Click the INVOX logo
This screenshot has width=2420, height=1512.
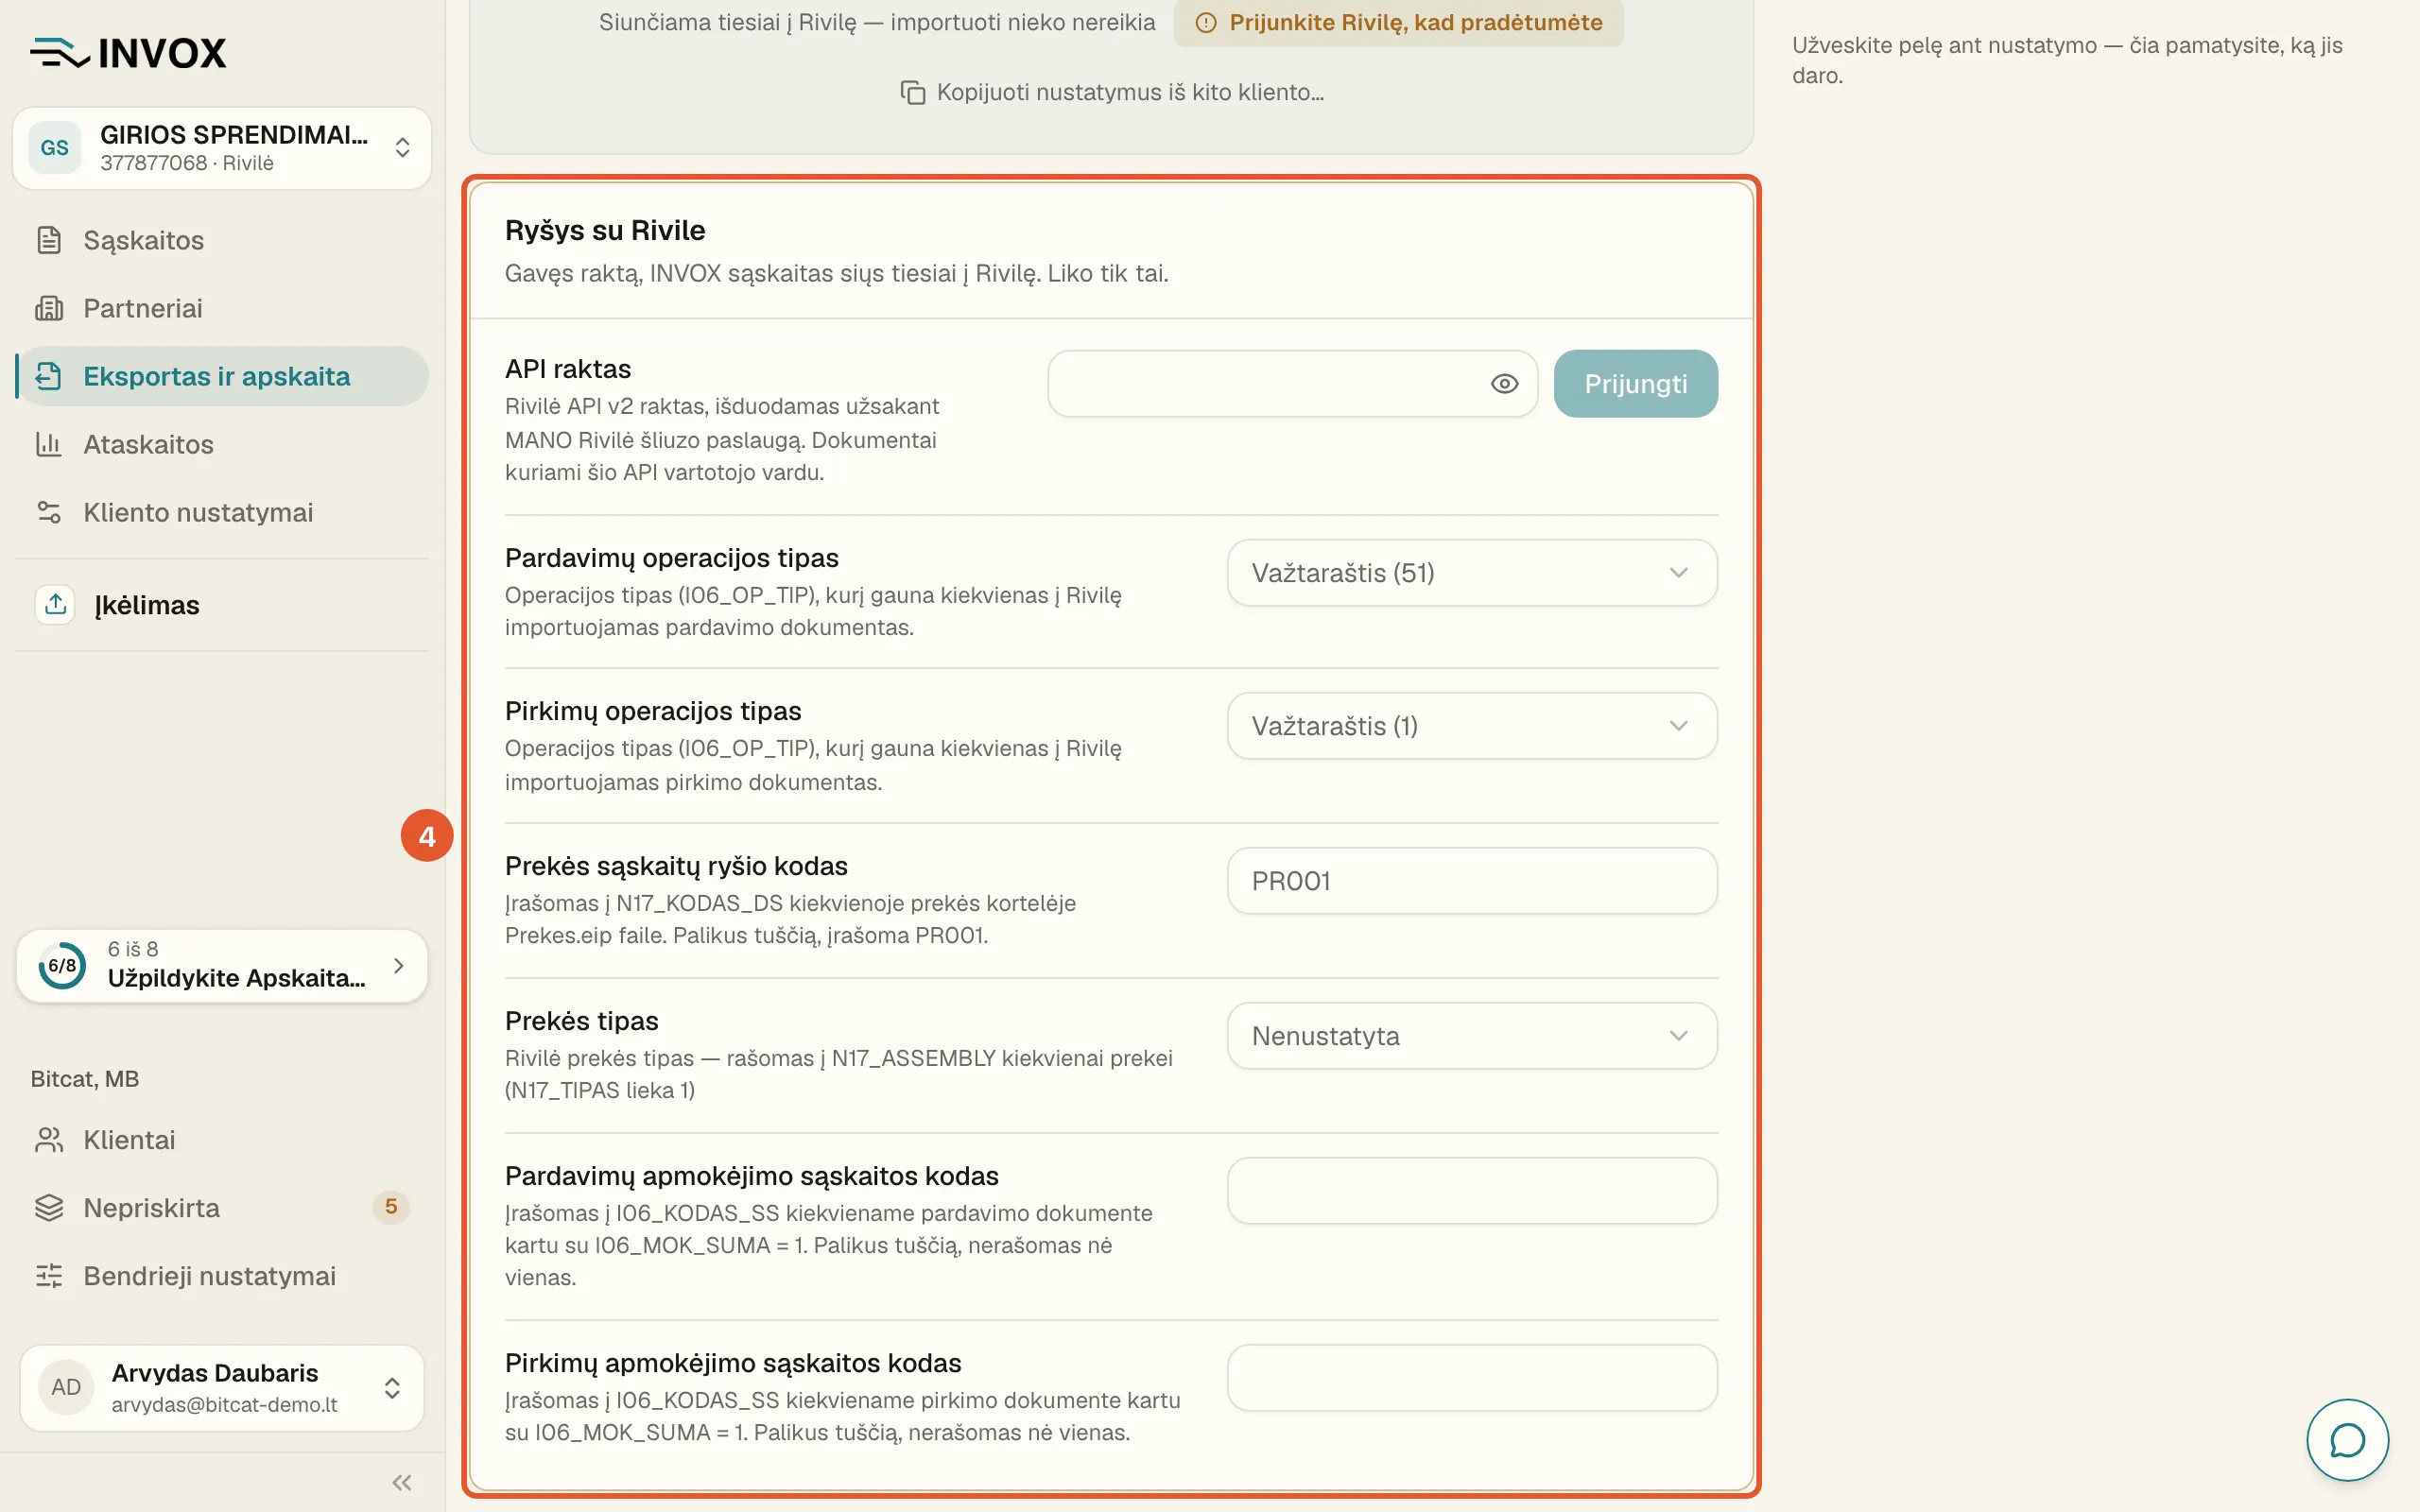pyautogui.click(x=128, y=53)
